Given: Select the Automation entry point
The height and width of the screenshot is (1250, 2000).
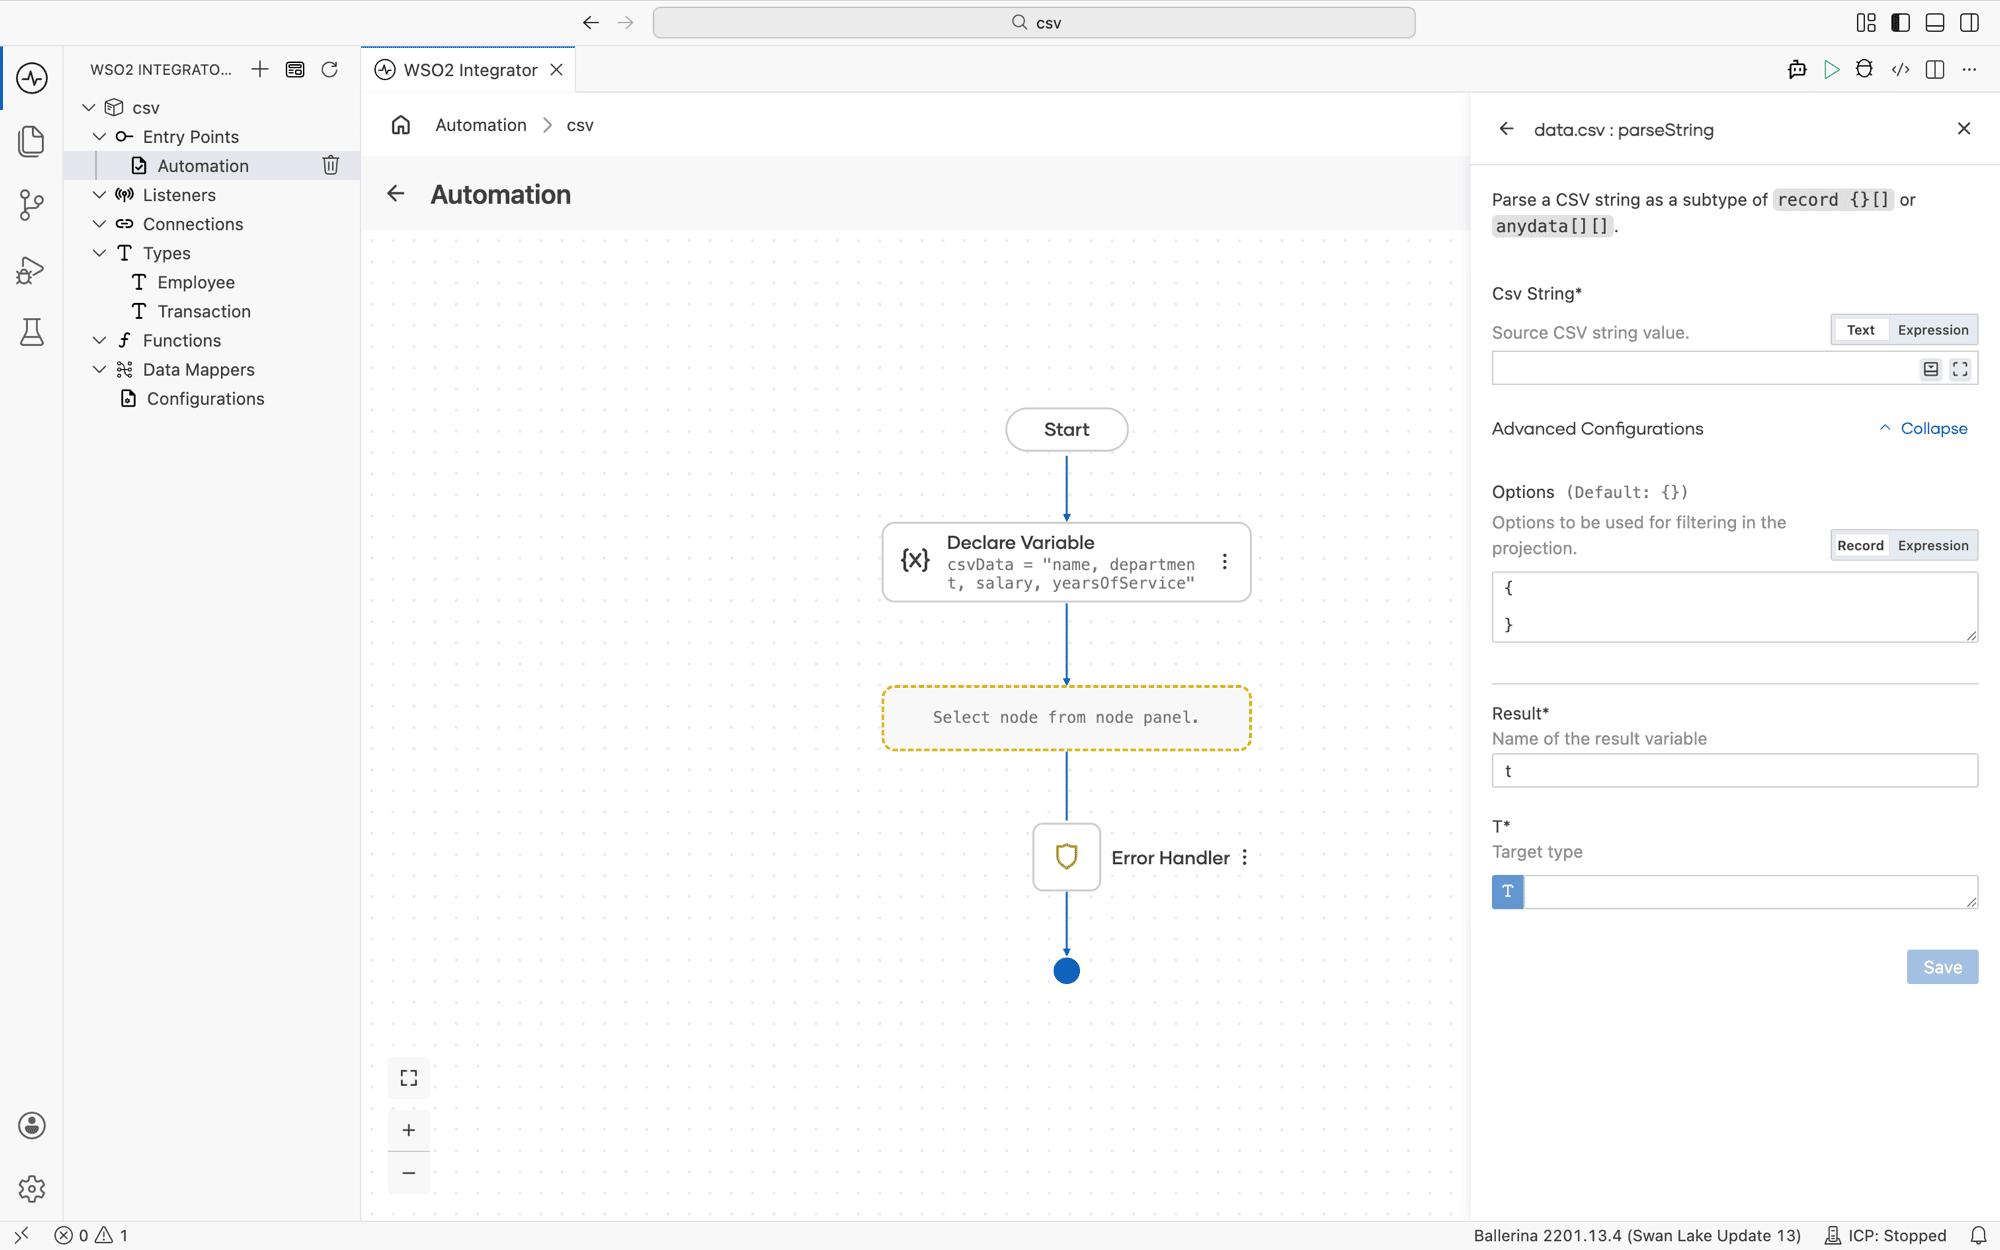Looking at the screenshot, I should (x=203, y=165).
